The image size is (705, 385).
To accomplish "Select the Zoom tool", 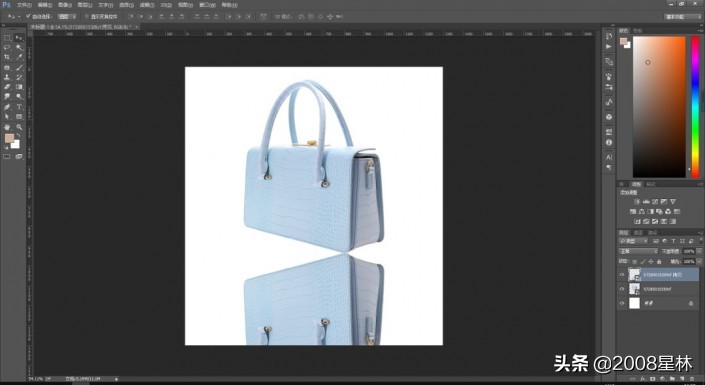I will click(x=19, y=127).
